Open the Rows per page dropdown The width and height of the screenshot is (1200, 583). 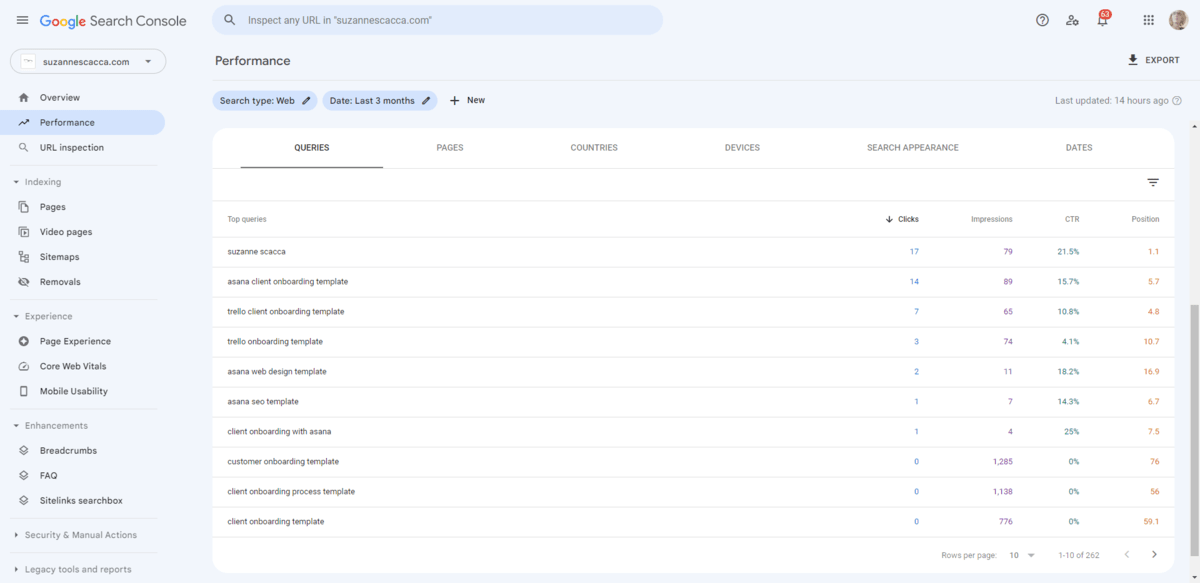(1020, 554)
